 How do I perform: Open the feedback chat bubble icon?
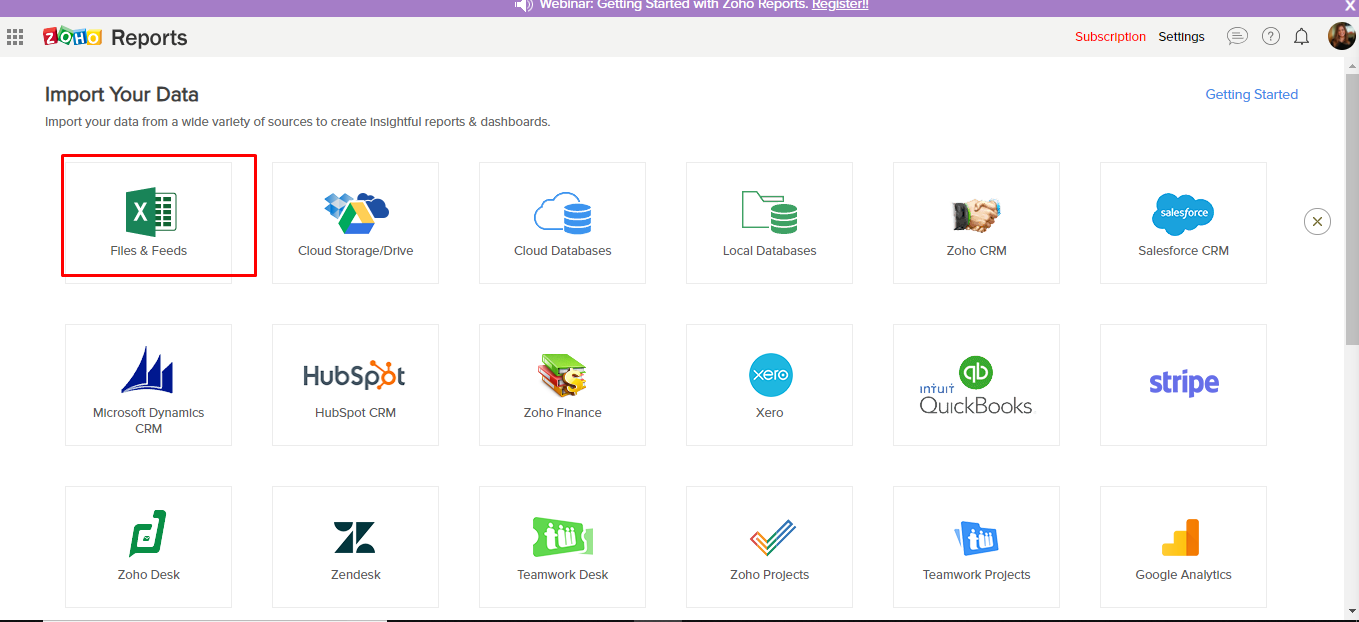1237,37
